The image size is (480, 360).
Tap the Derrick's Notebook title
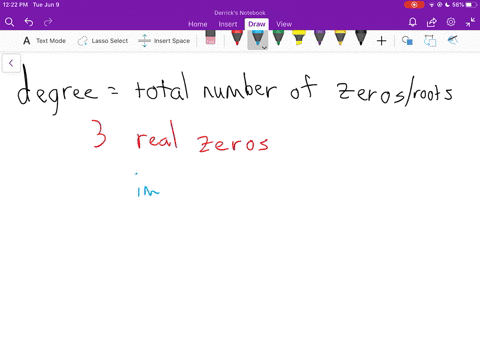240,13
